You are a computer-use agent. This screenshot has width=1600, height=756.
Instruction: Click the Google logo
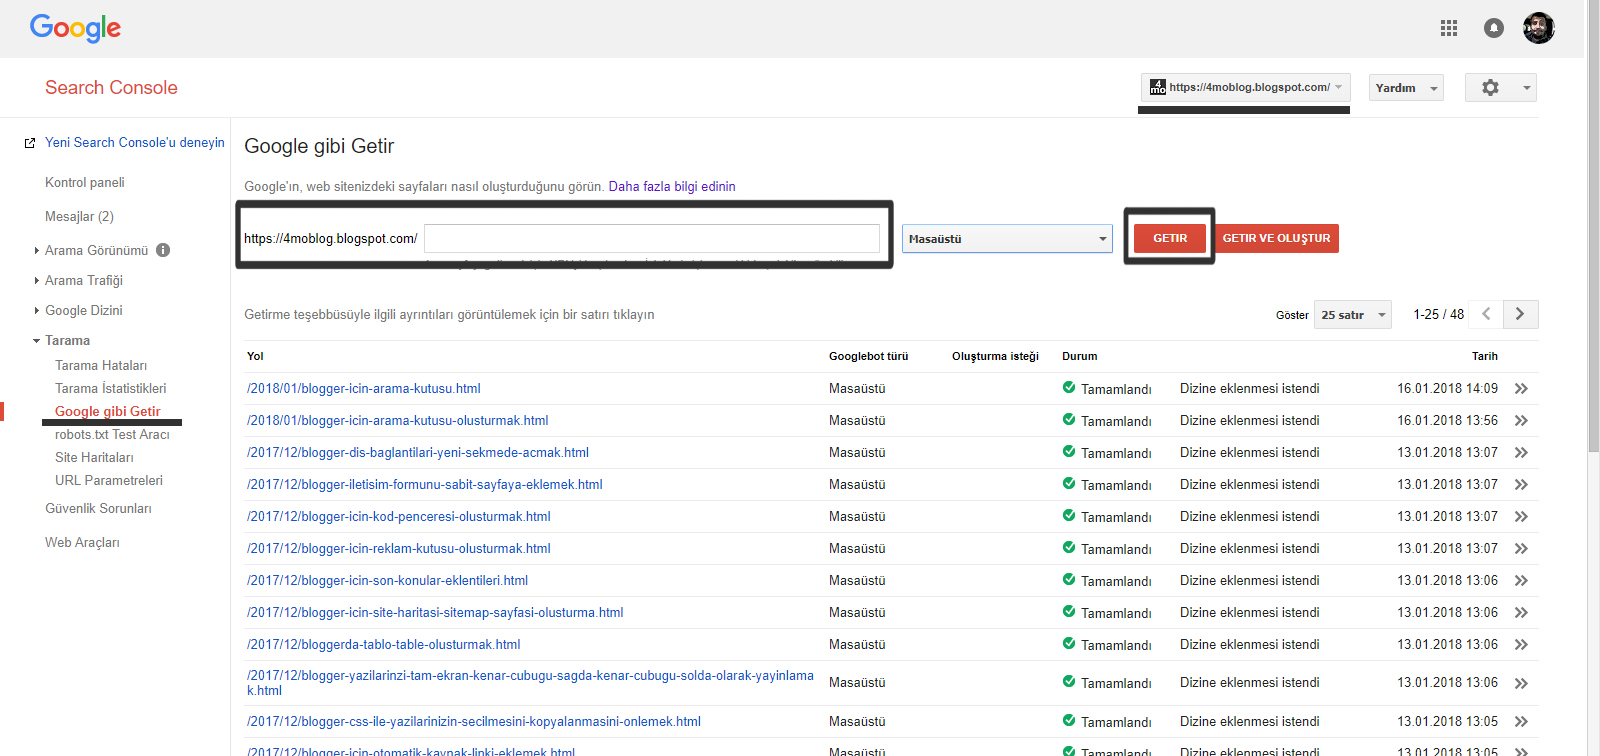tap(75, 28)
